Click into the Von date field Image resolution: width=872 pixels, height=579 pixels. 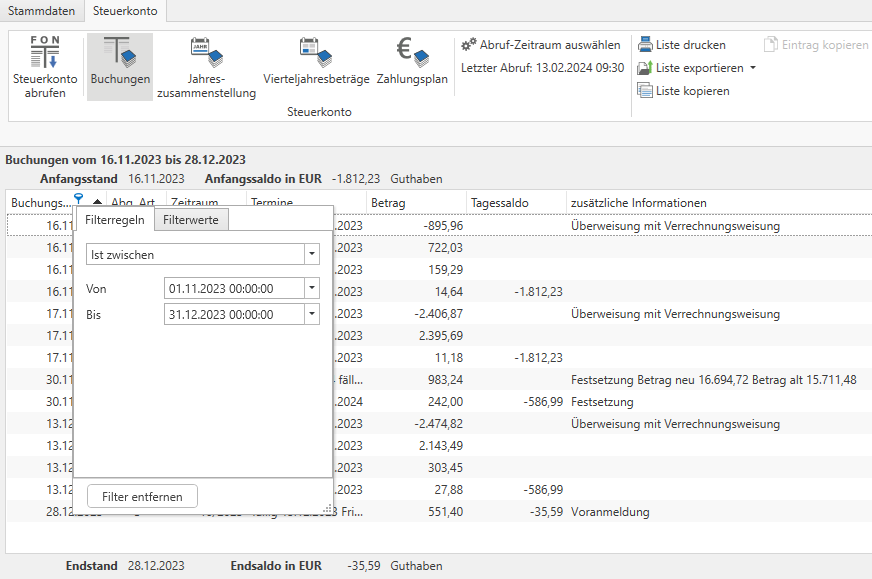233,288
